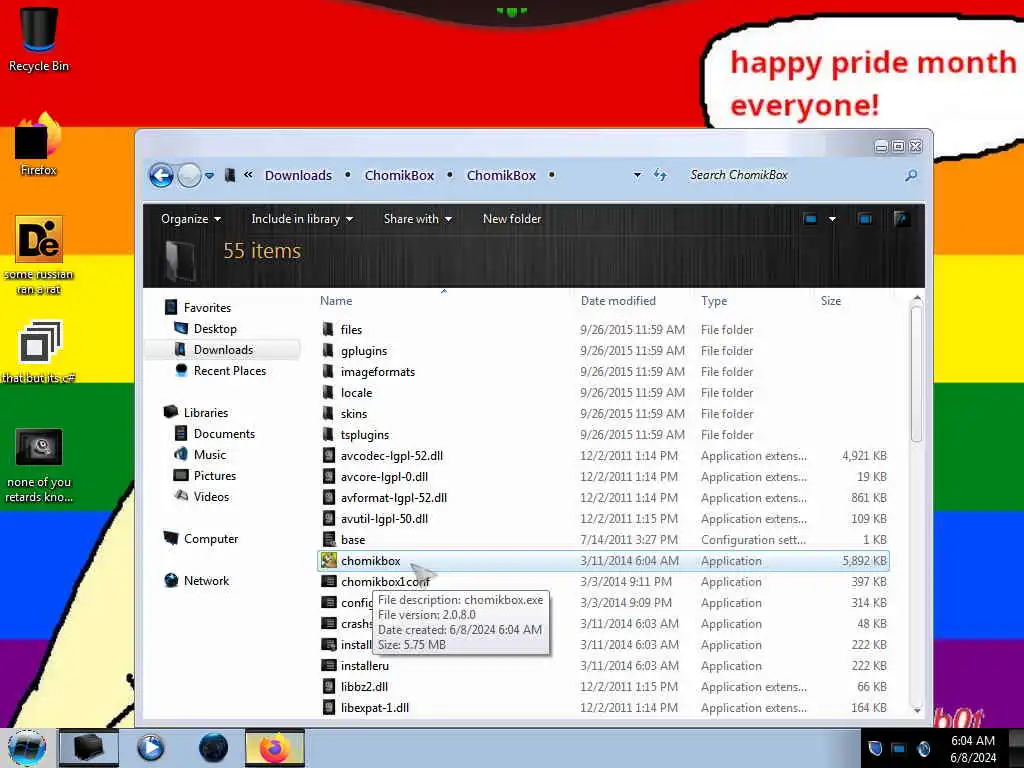Select the chomikbox application icon
The width and height of the screenshot is (1024, 768).
329,560
